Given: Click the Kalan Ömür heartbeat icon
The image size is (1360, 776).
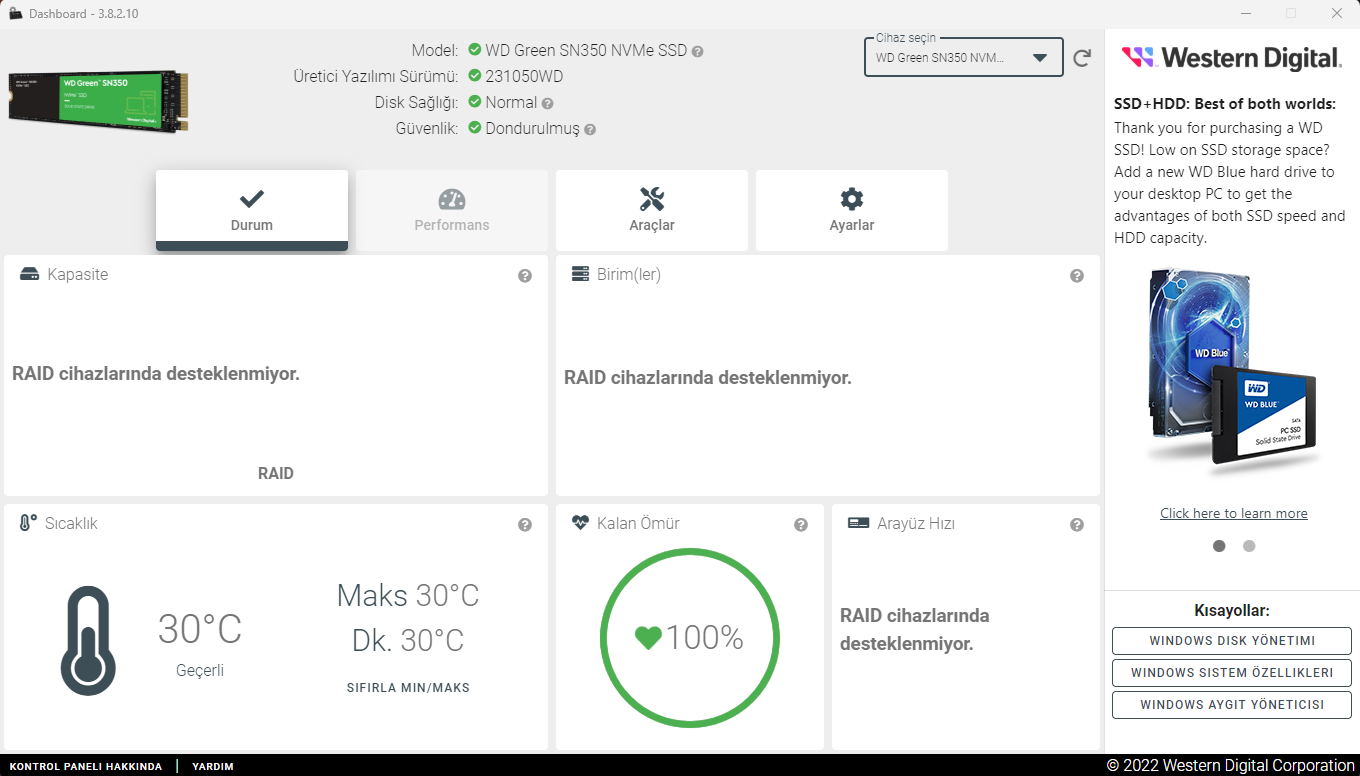Looking at the screenshot, I should [580, 523].
